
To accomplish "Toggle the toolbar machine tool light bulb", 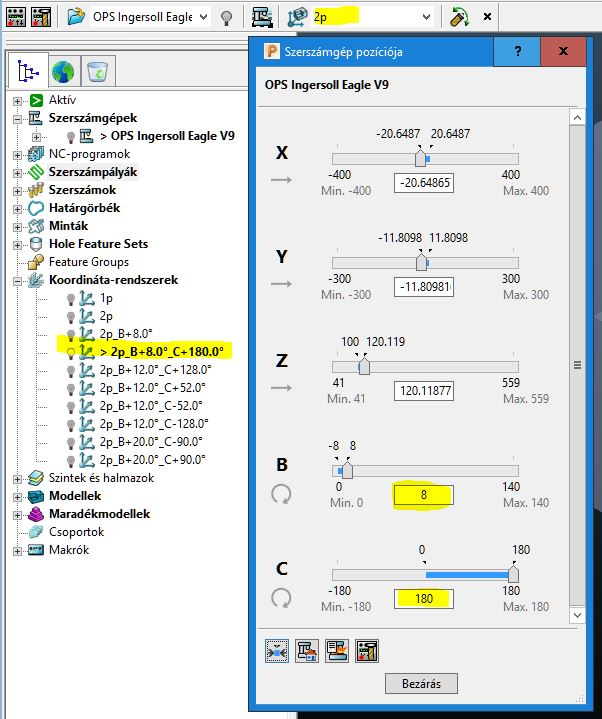I will point(226,17).
